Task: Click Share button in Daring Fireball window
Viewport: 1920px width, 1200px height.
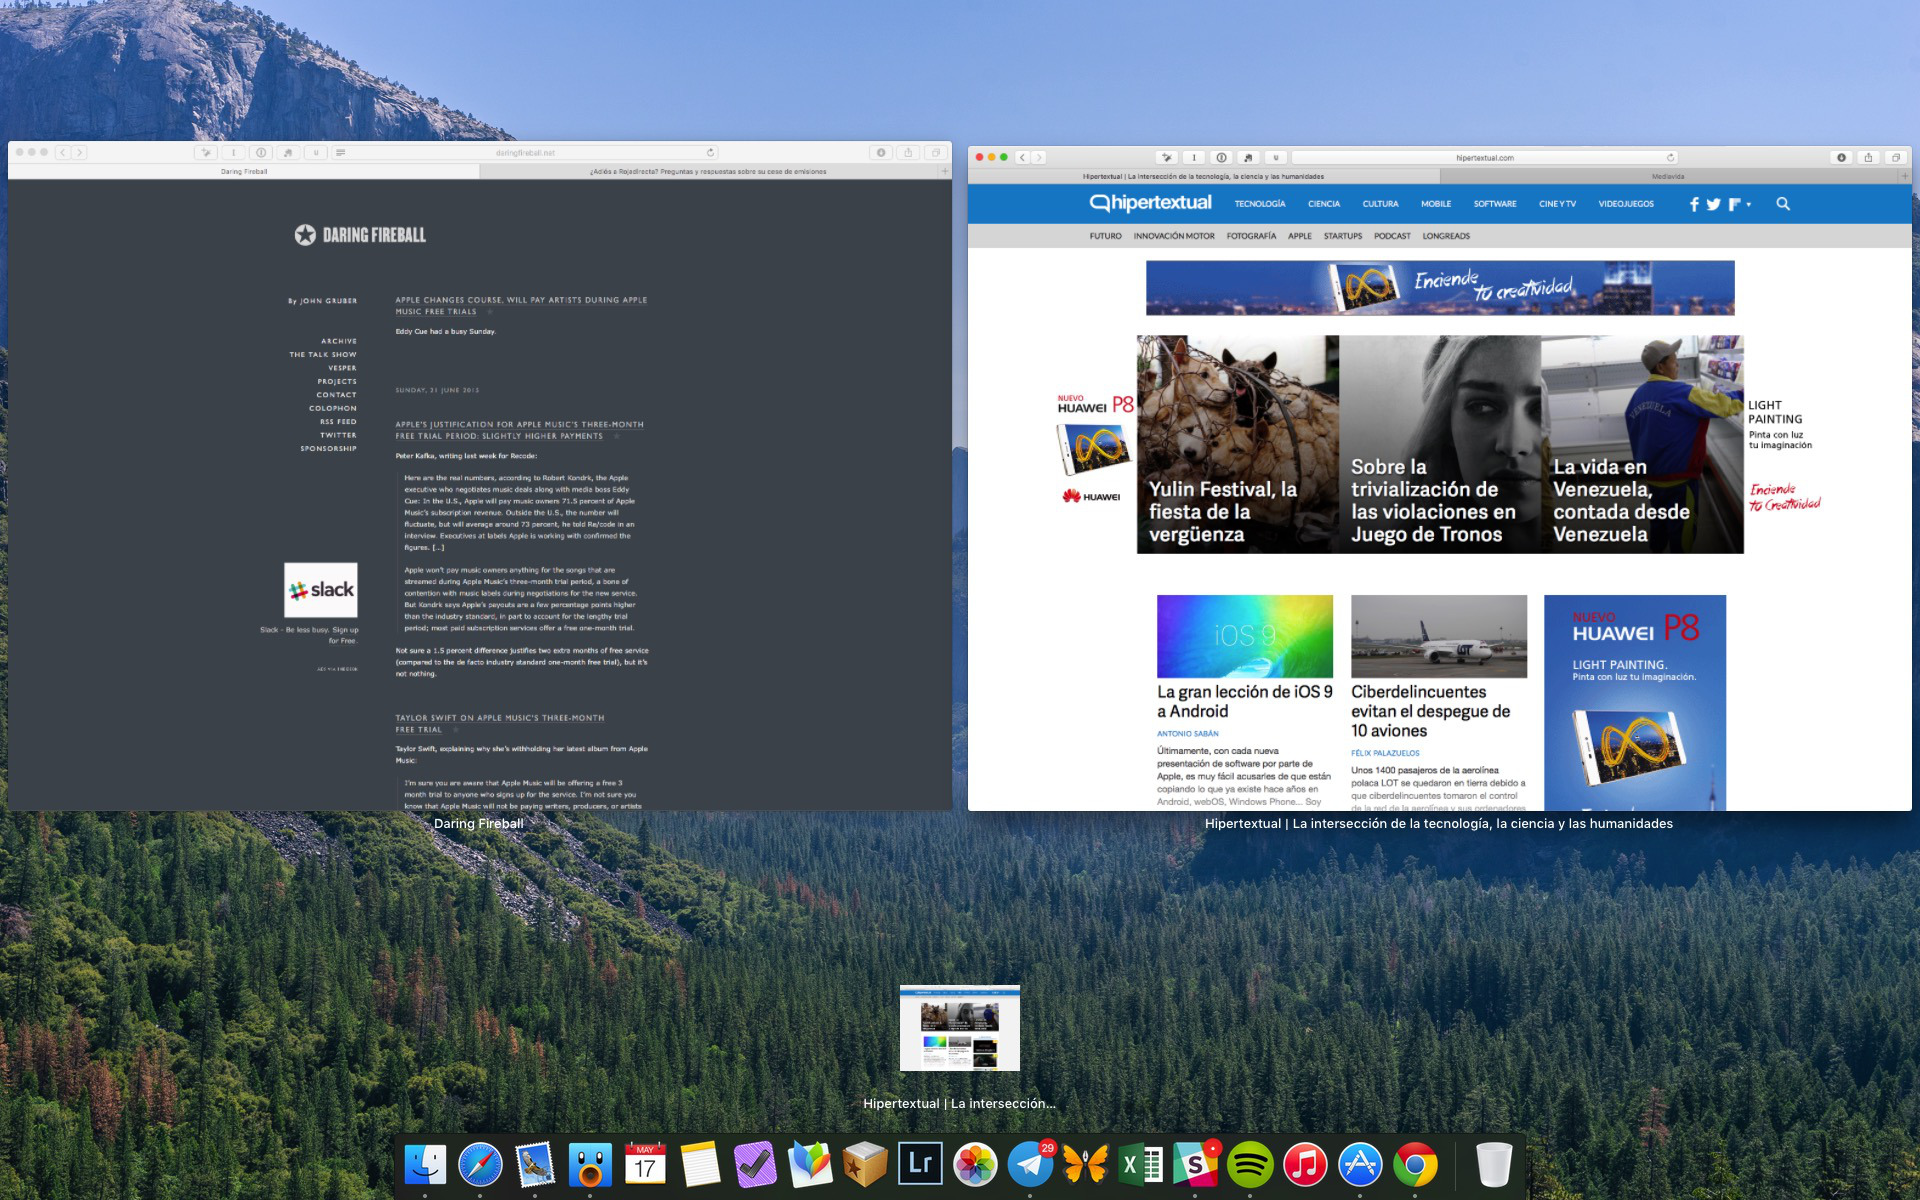Action: (x=908, y=153)
